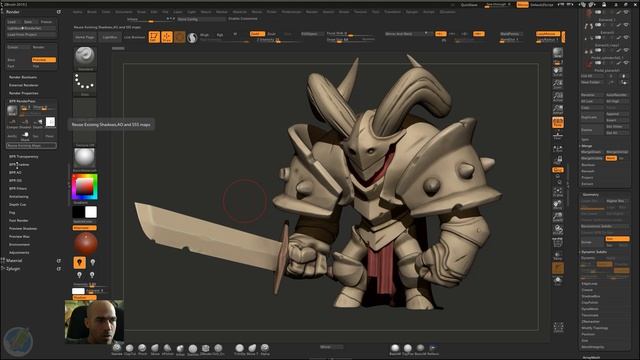Screen dimensions: 640x360
Task: Click the Move view icon on right shelf
Action: click(x=558, y=204)
